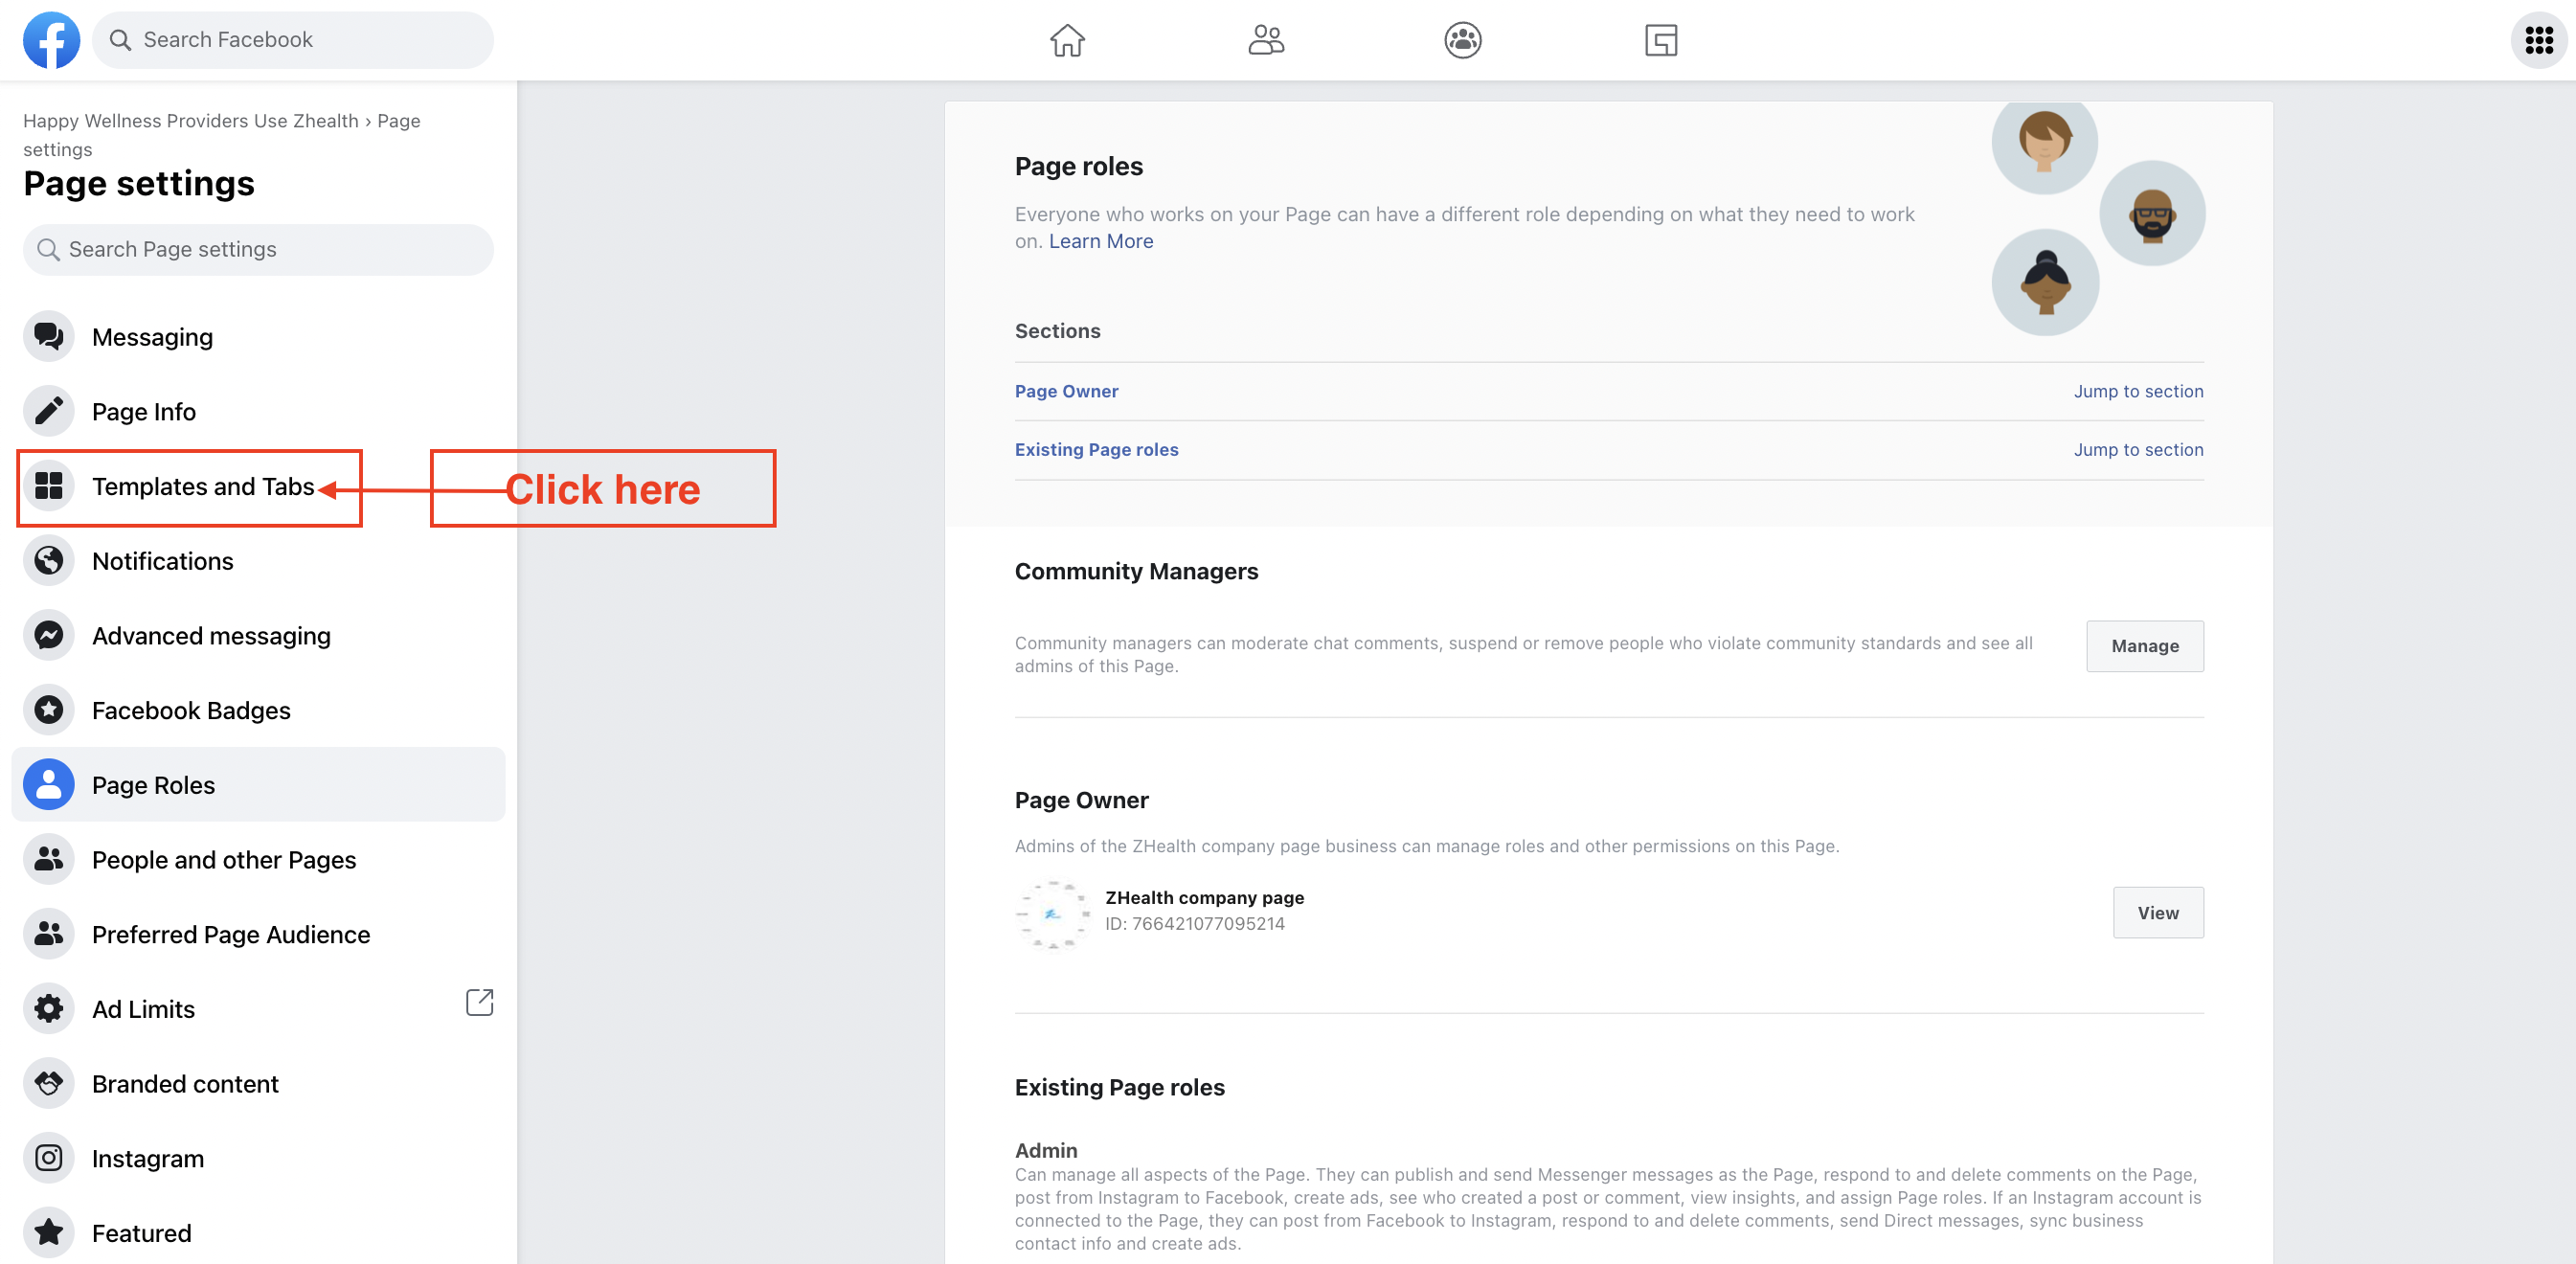The width and height of the screenshot is (2576, 1264).
Task: Click the Happy Wellness Providers Use Zhealth breadcrumb
Action: point(190,120)
